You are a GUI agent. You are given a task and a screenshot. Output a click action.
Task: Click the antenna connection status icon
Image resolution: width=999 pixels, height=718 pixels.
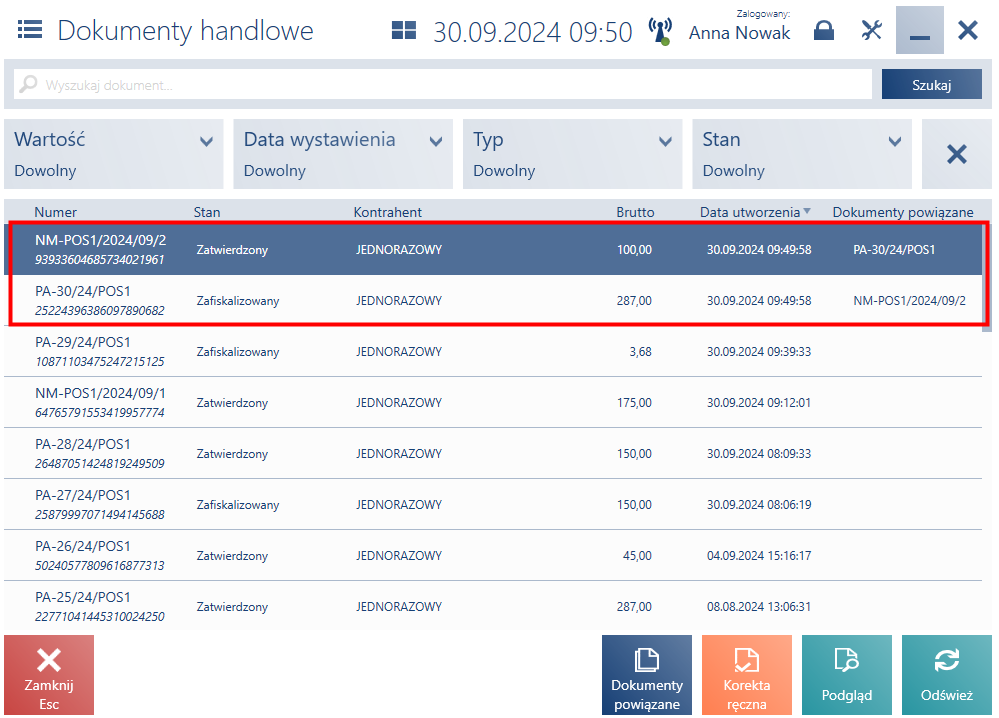click(x=661, y=31)
